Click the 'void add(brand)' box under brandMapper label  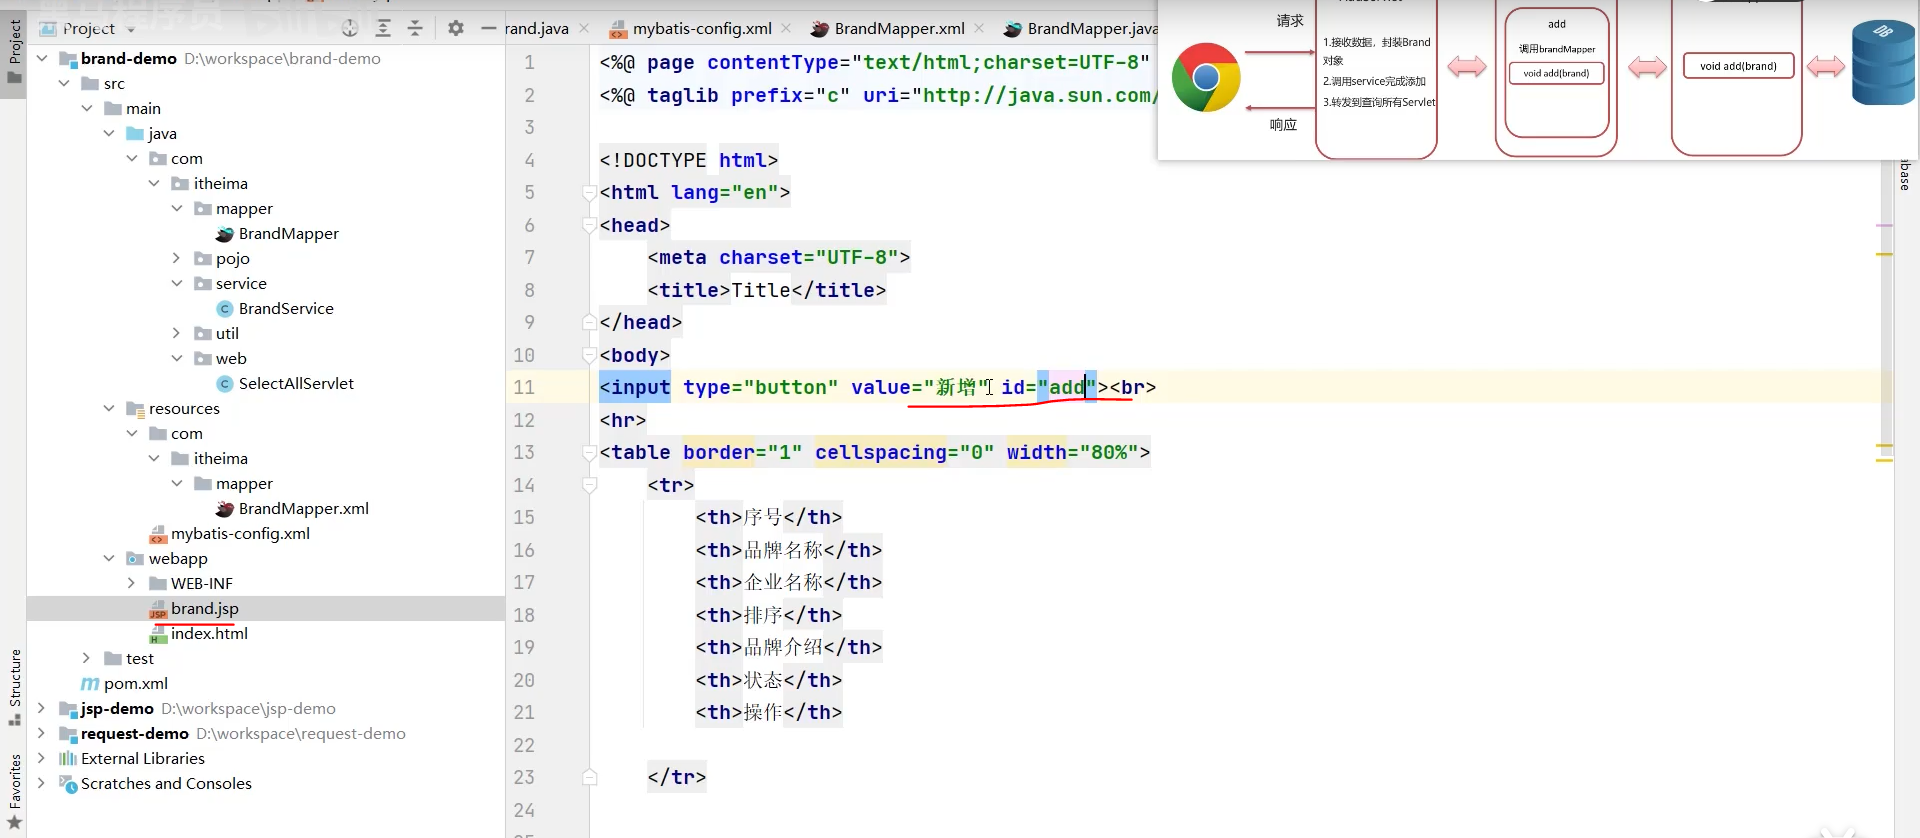coord(1556,73)
